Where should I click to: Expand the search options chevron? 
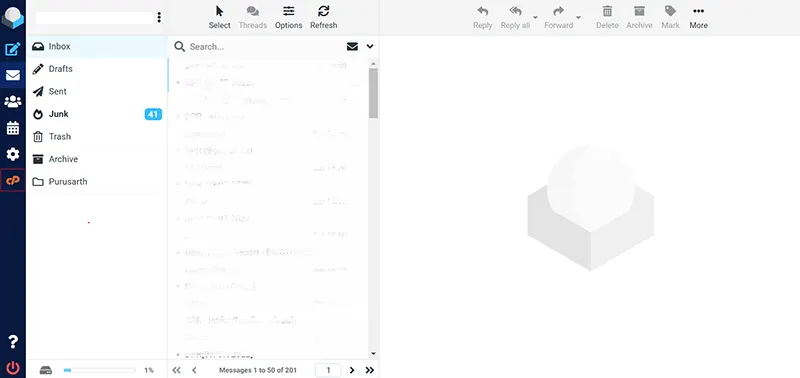pos(370,46)
